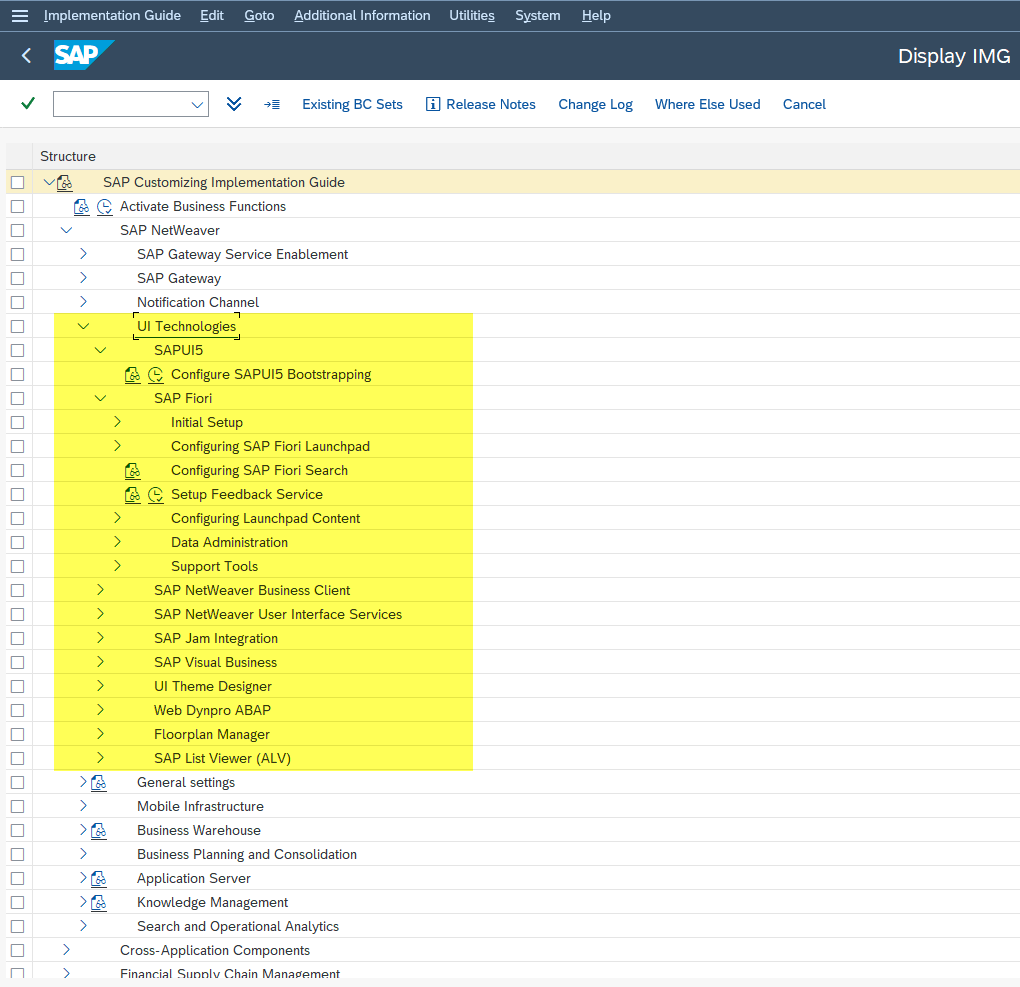
Task: Select the UI Theme Designer row text
Action: [213, 686]
